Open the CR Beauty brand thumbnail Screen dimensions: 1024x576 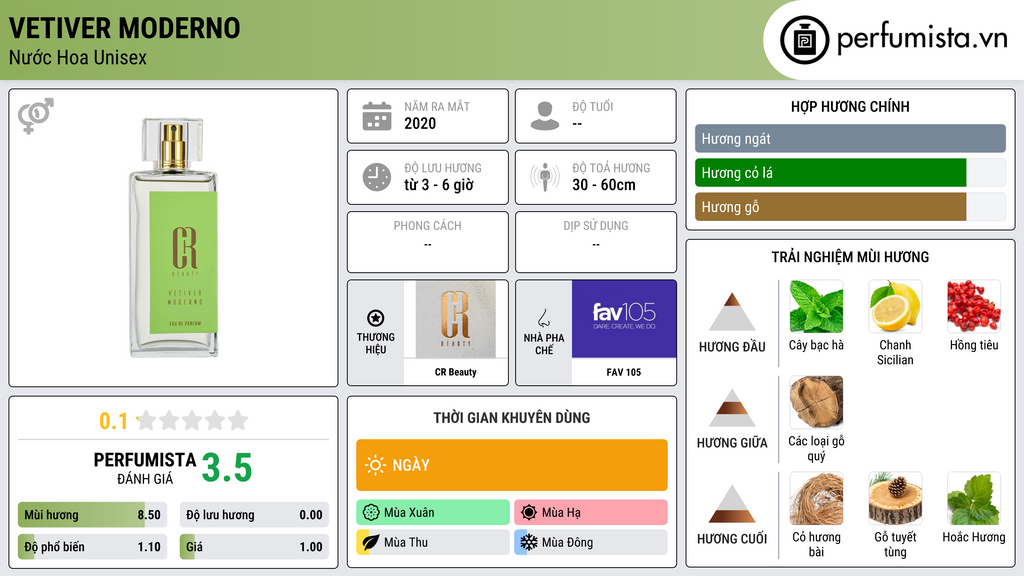click(456, 320)
